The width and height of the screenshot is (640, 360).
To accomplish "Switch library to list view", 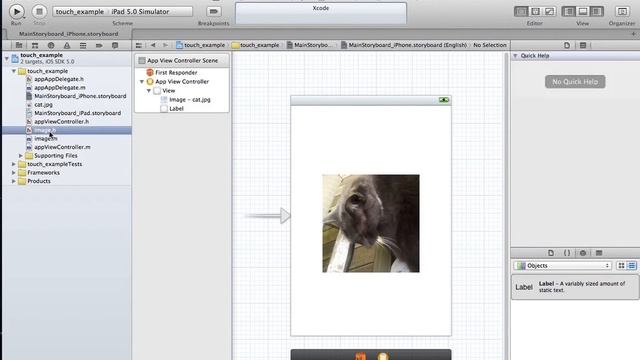I will point(632,266).
